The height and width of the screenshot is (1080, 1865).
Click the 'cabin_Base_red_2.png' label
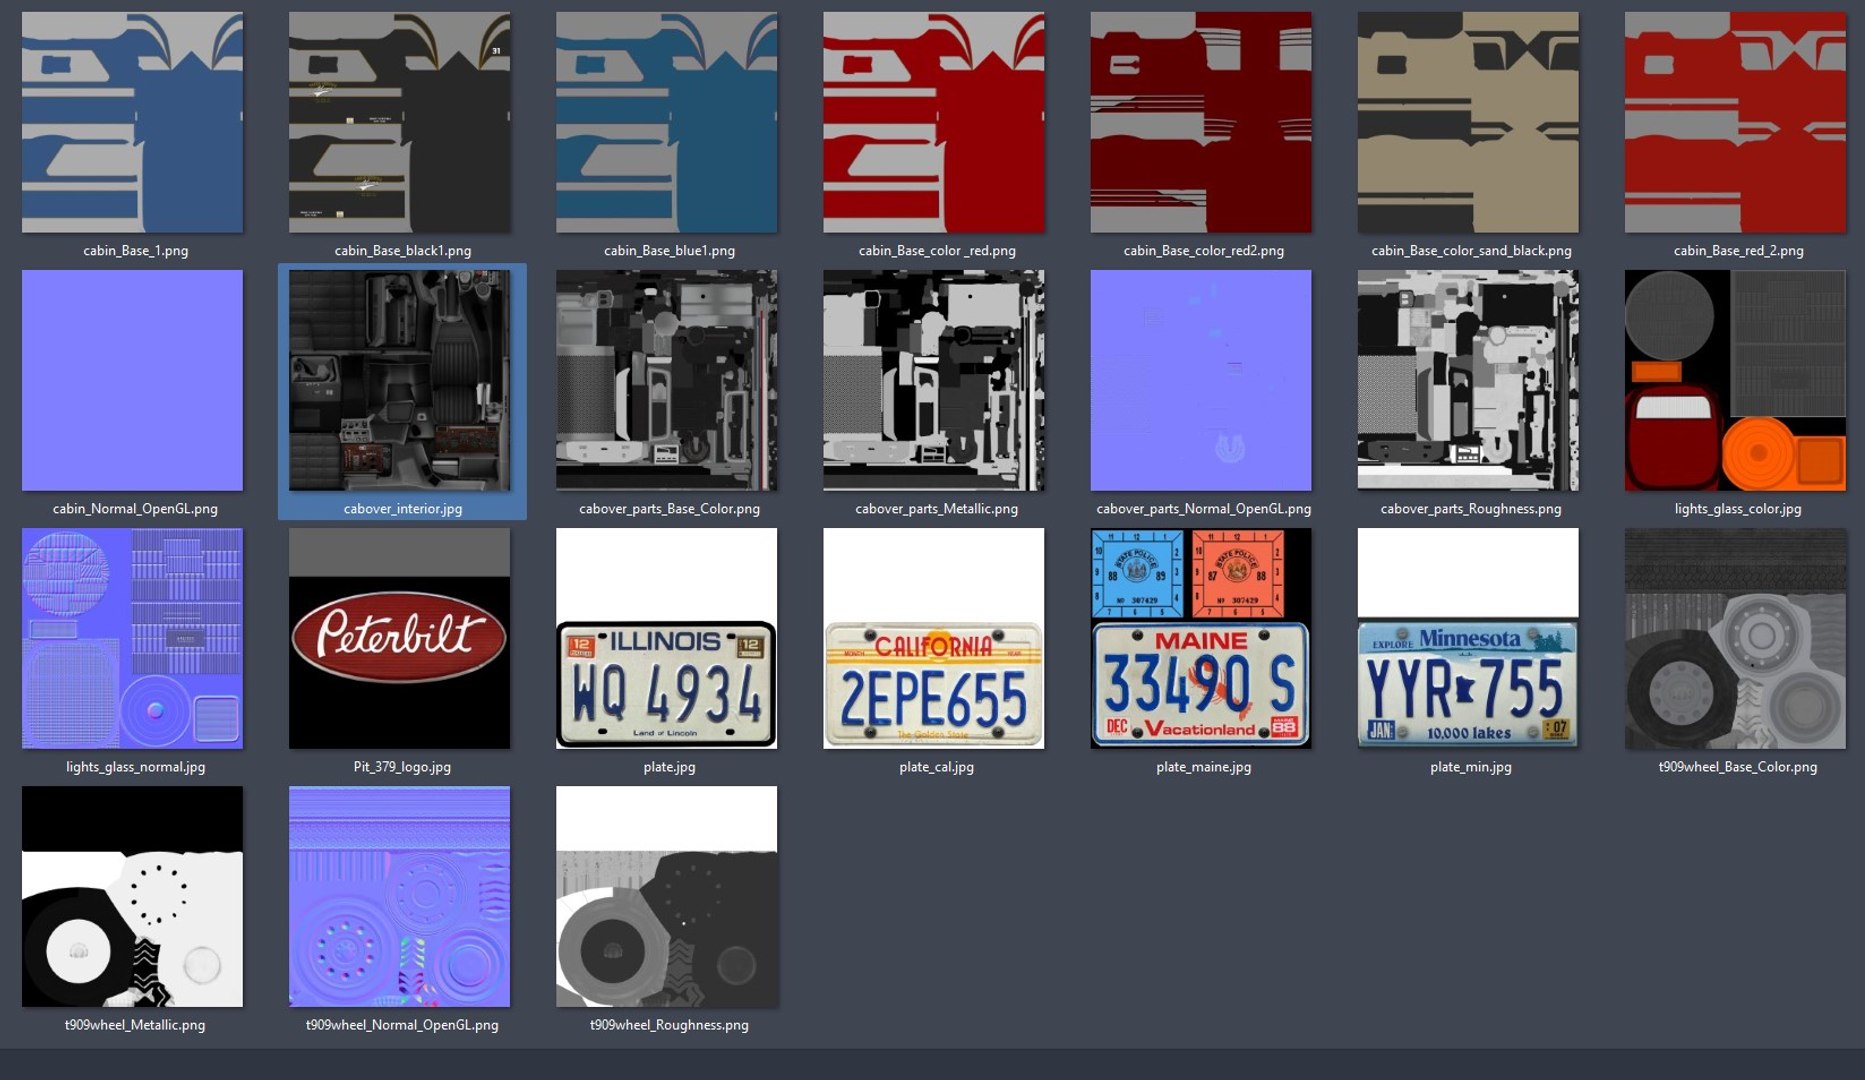point(1739,251)
